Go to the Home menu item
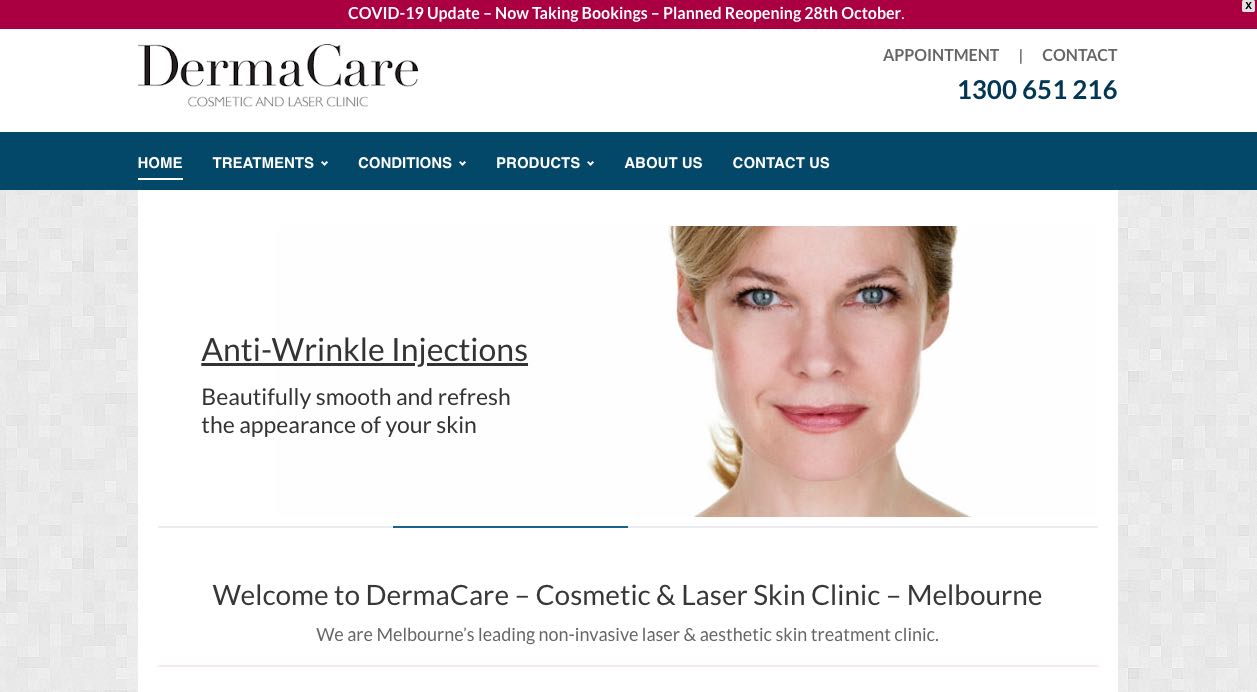 pos(160,162)
